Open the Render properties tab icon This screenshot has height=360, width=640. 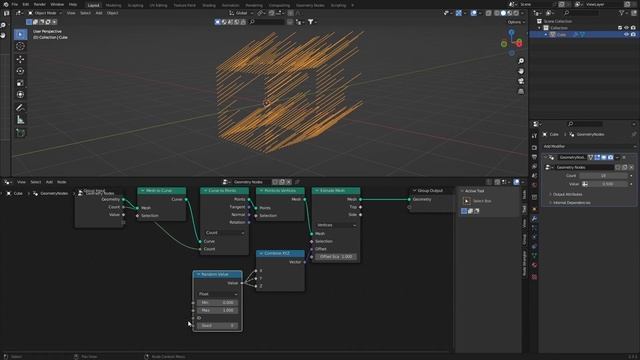pos(534,147)
